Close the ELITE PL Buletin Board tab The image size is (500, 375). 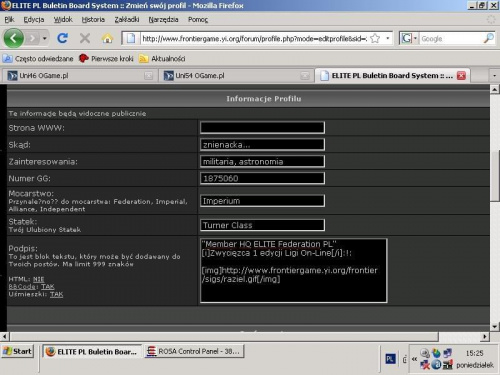click(x=461, y=76)
